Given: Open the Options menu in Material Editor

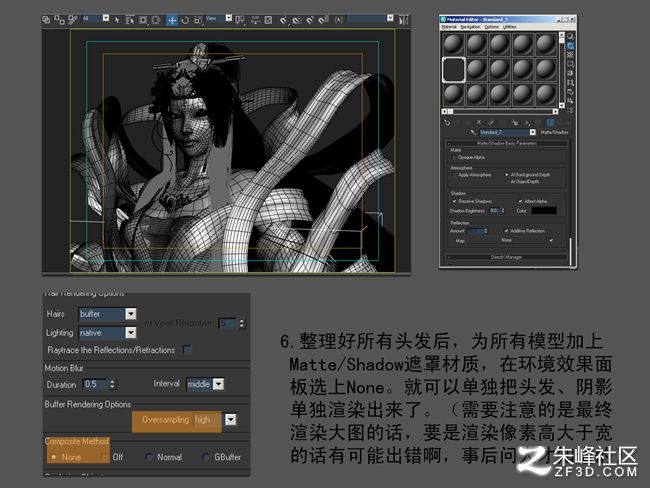Looking at the screenshot, I should [x=492, y=27].
